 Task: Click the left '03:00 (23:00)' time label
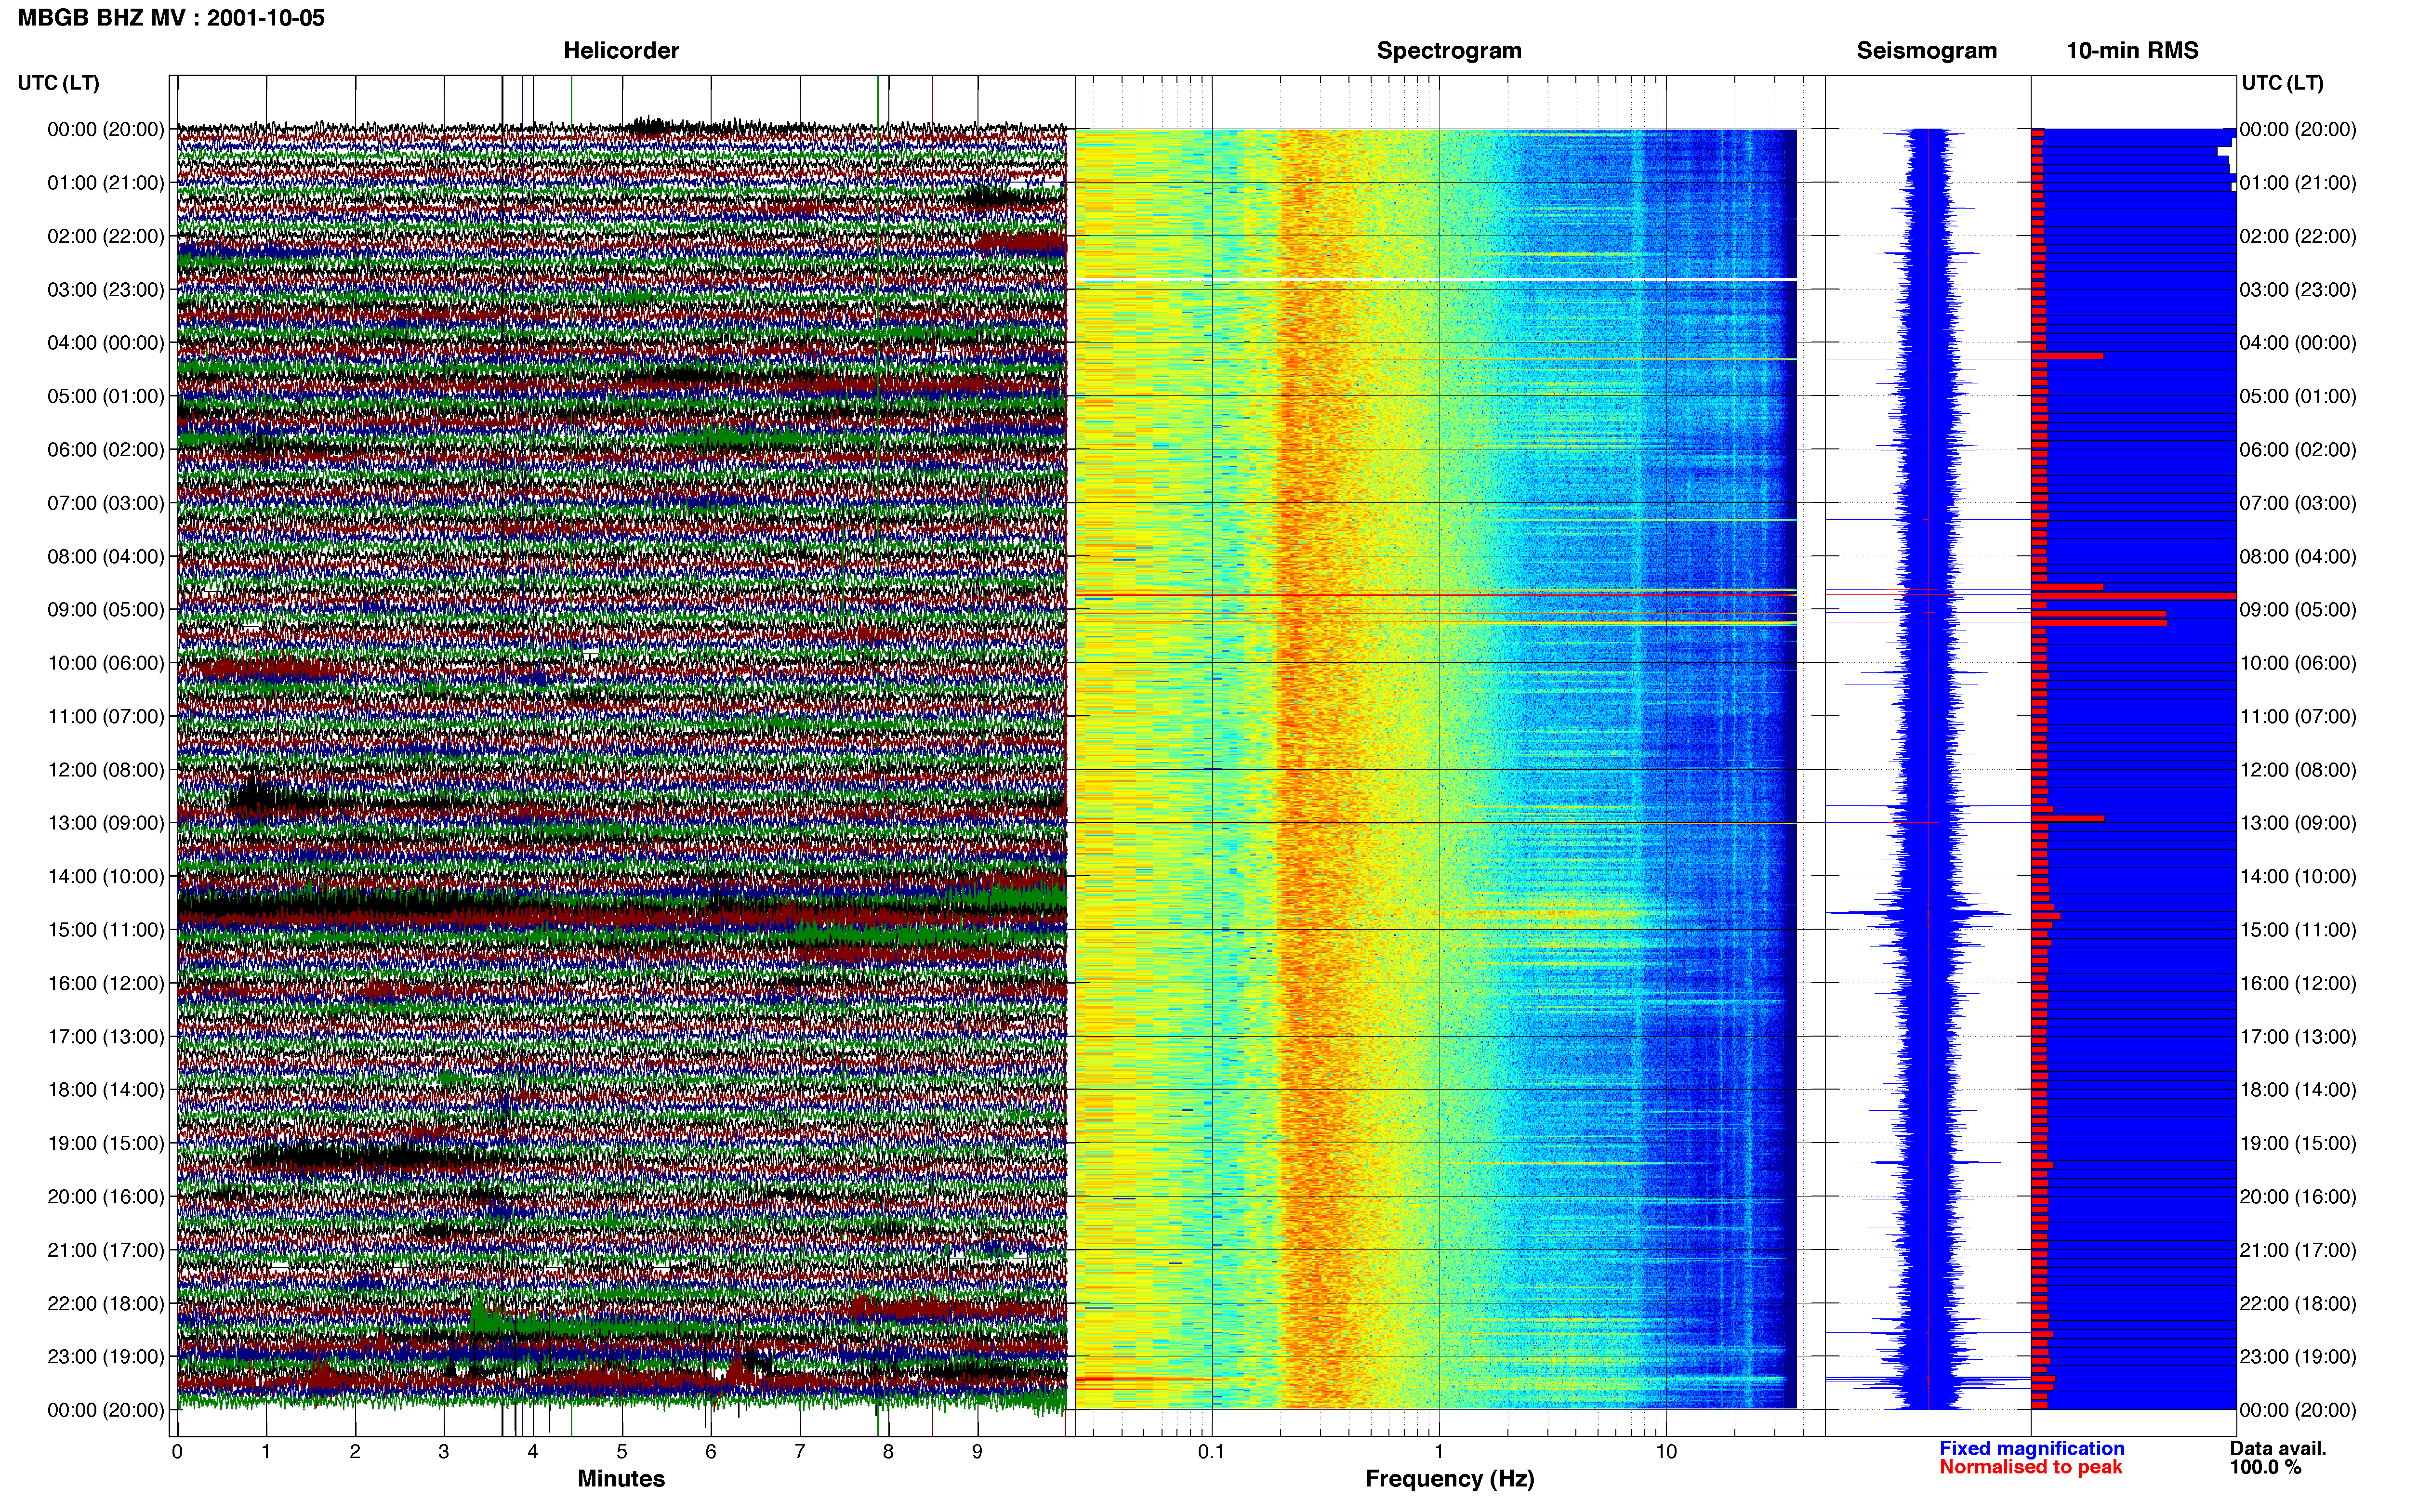click(106, 289)
